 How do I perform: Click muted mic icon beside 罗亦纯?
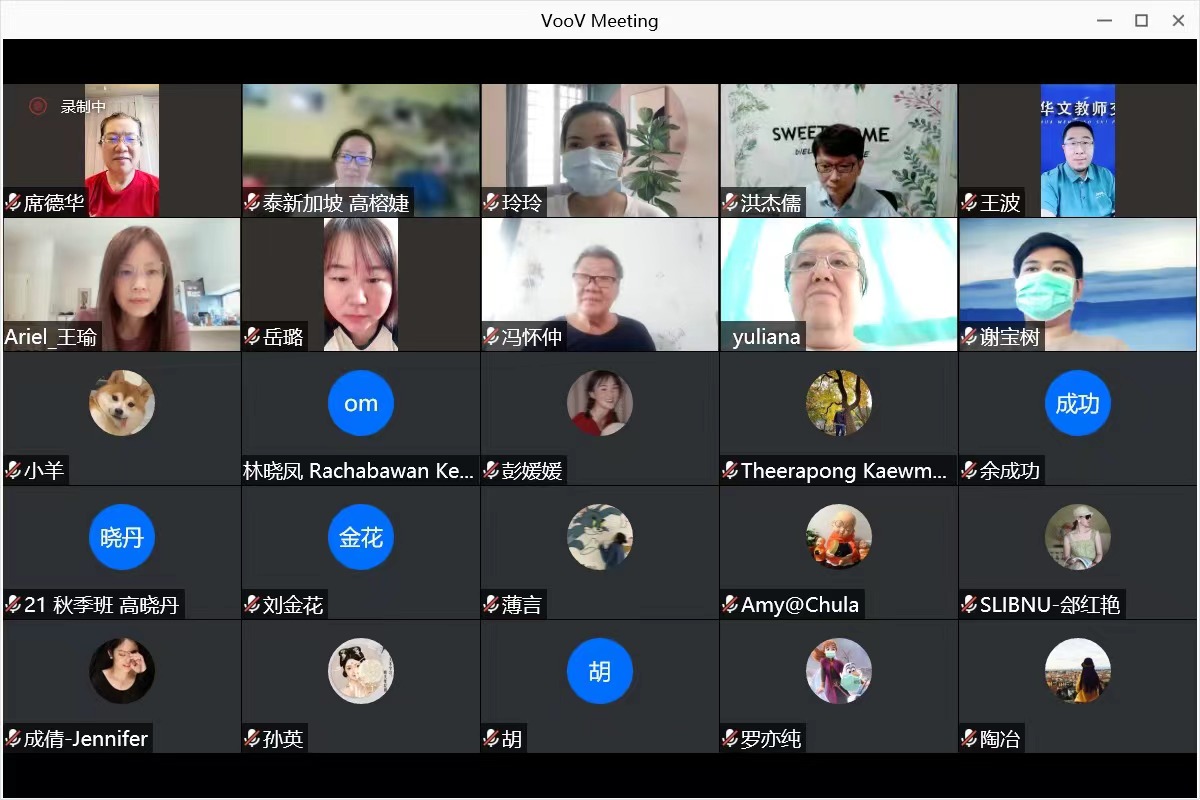[730, 739]
